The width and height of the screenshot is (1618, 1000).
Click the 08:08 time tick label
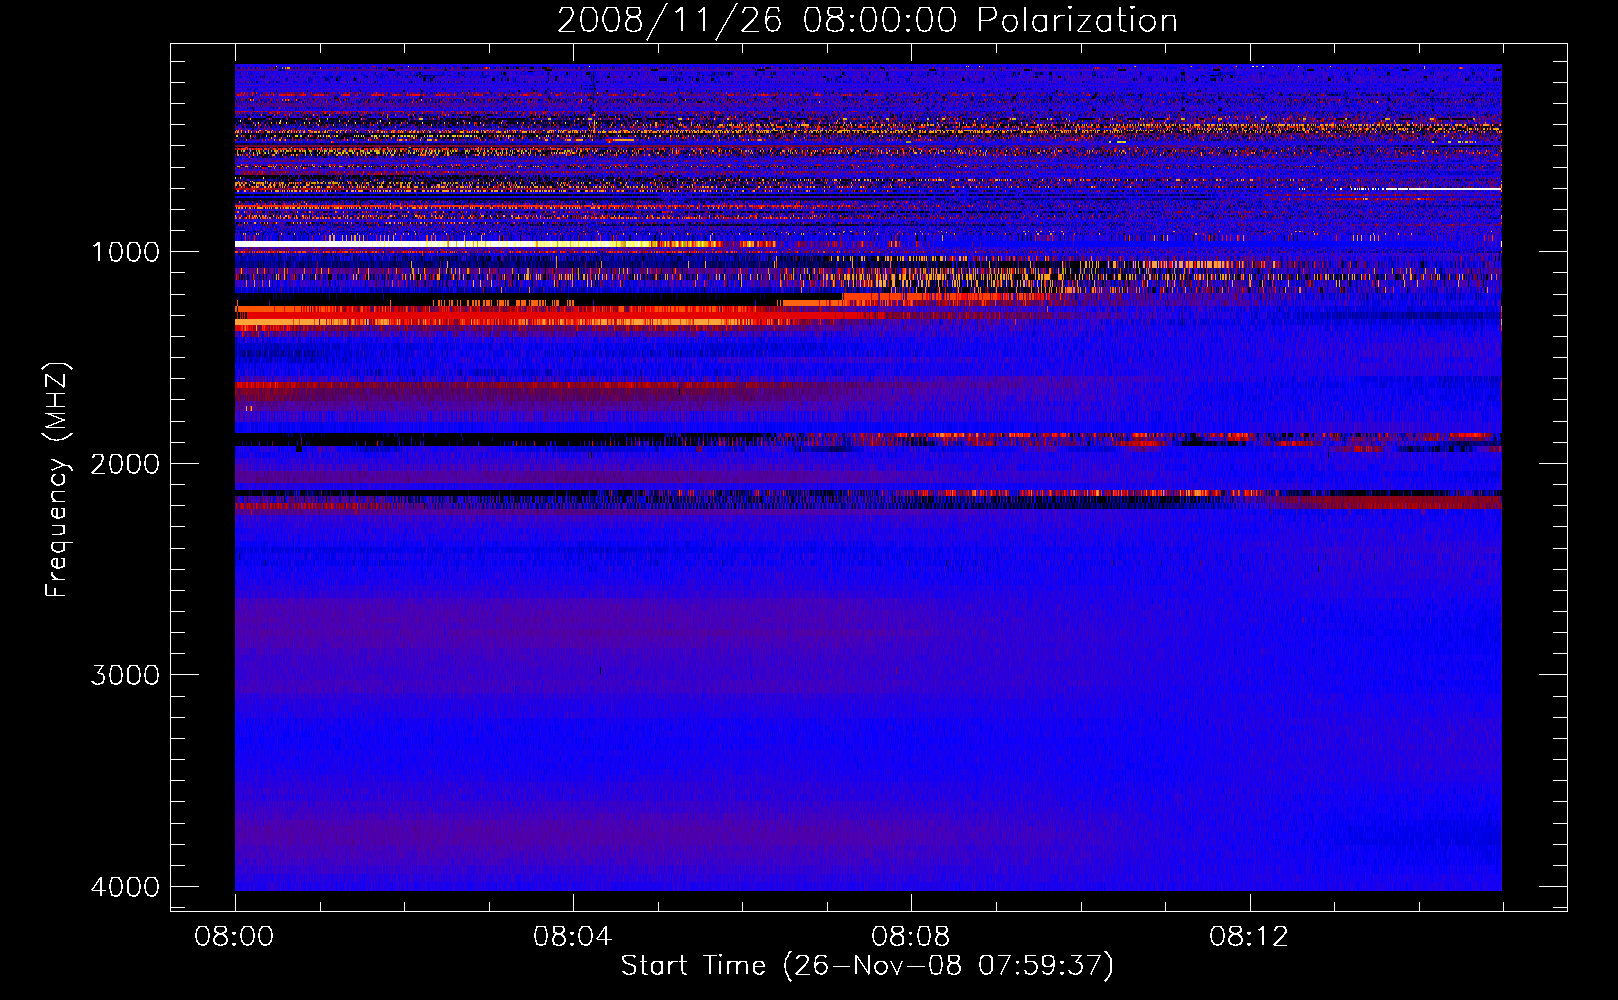click(911, 937)
